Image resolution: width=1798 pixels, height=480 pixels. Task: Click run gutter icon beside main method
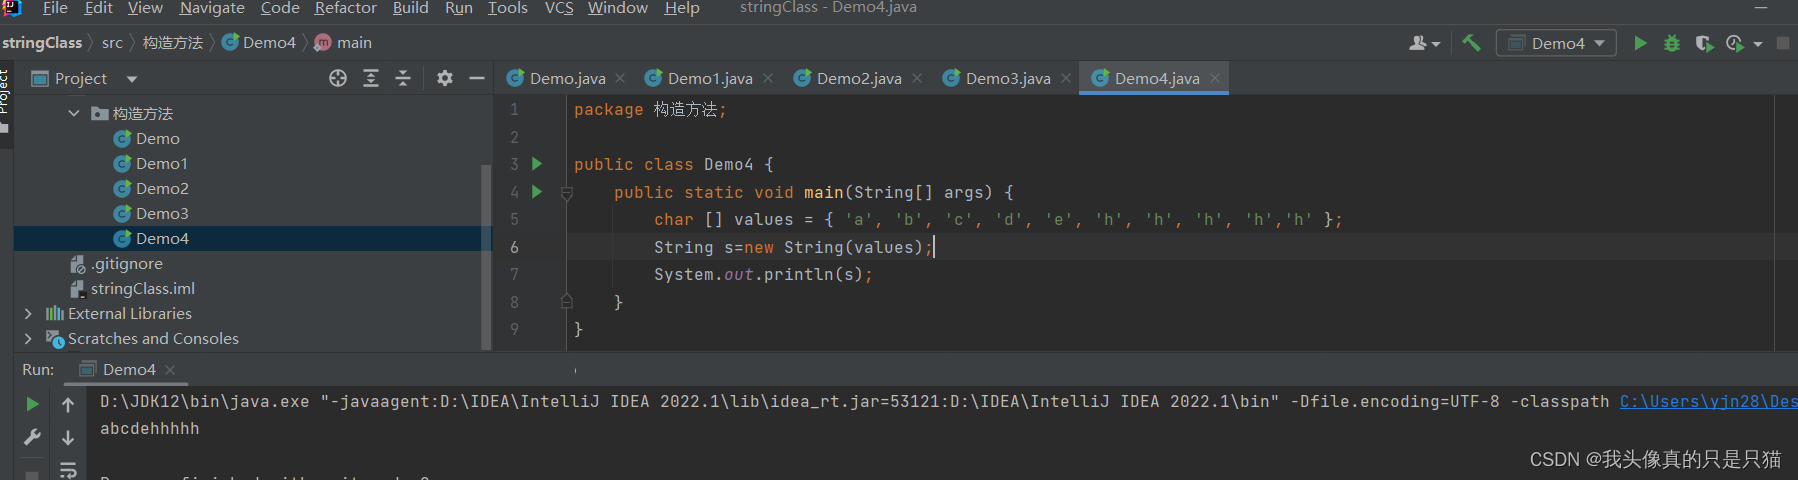point(537,192)
